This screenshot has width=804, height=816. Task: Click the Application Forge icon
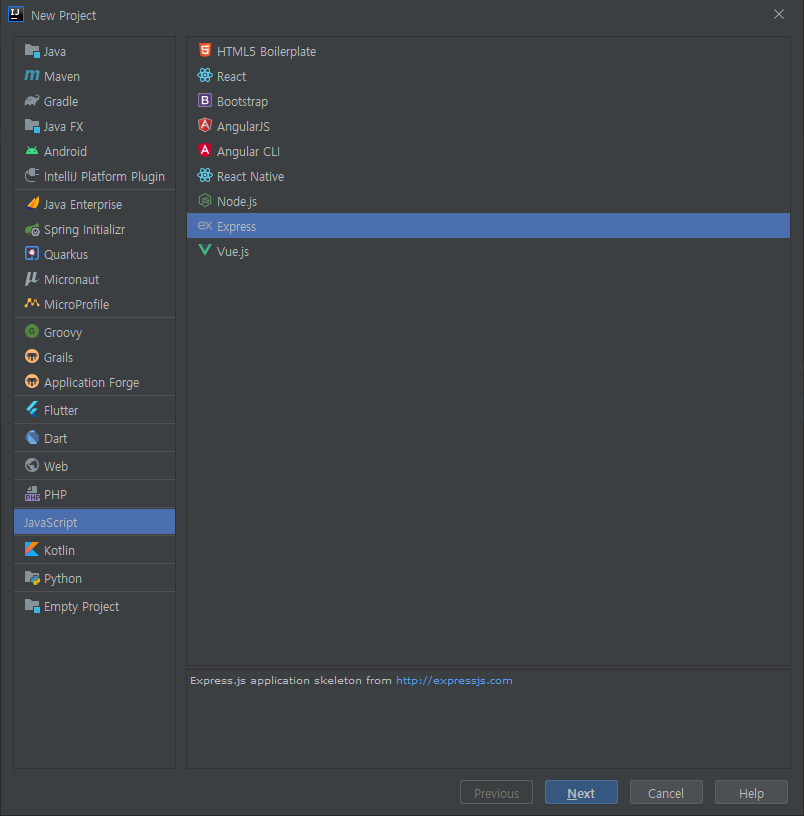pos(32,381)
